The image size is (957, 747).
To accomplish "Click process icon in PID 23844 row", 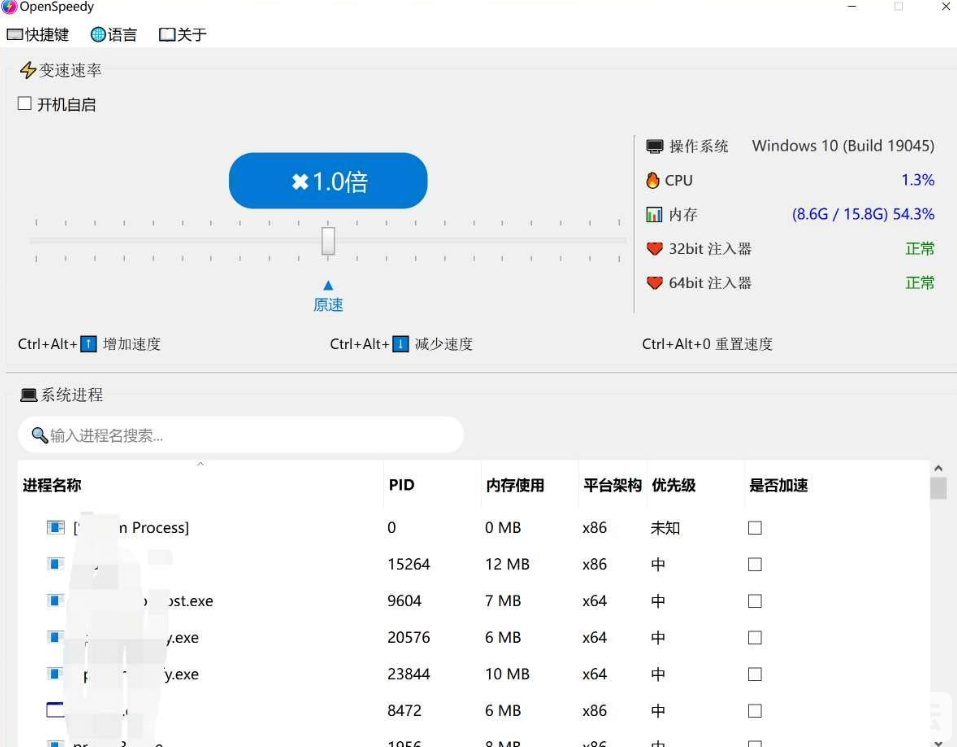I will [56, 673].
